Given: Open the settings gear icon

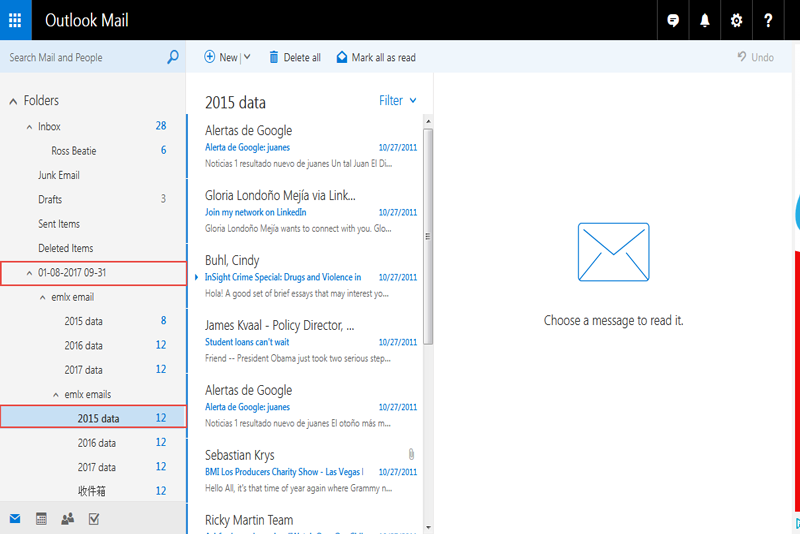Looking at the screenshot, I should point(736,20).
